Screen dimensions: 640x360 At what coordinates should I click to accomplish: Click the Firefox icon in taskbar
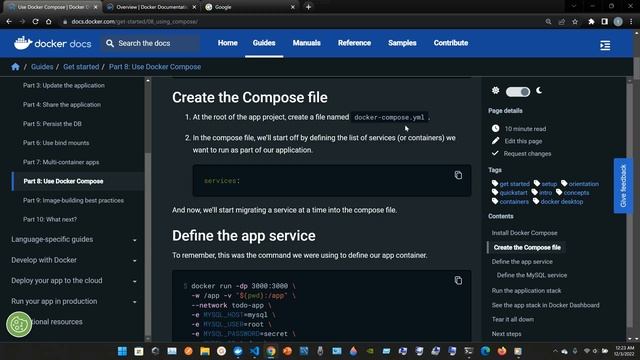tap(502, 351)
